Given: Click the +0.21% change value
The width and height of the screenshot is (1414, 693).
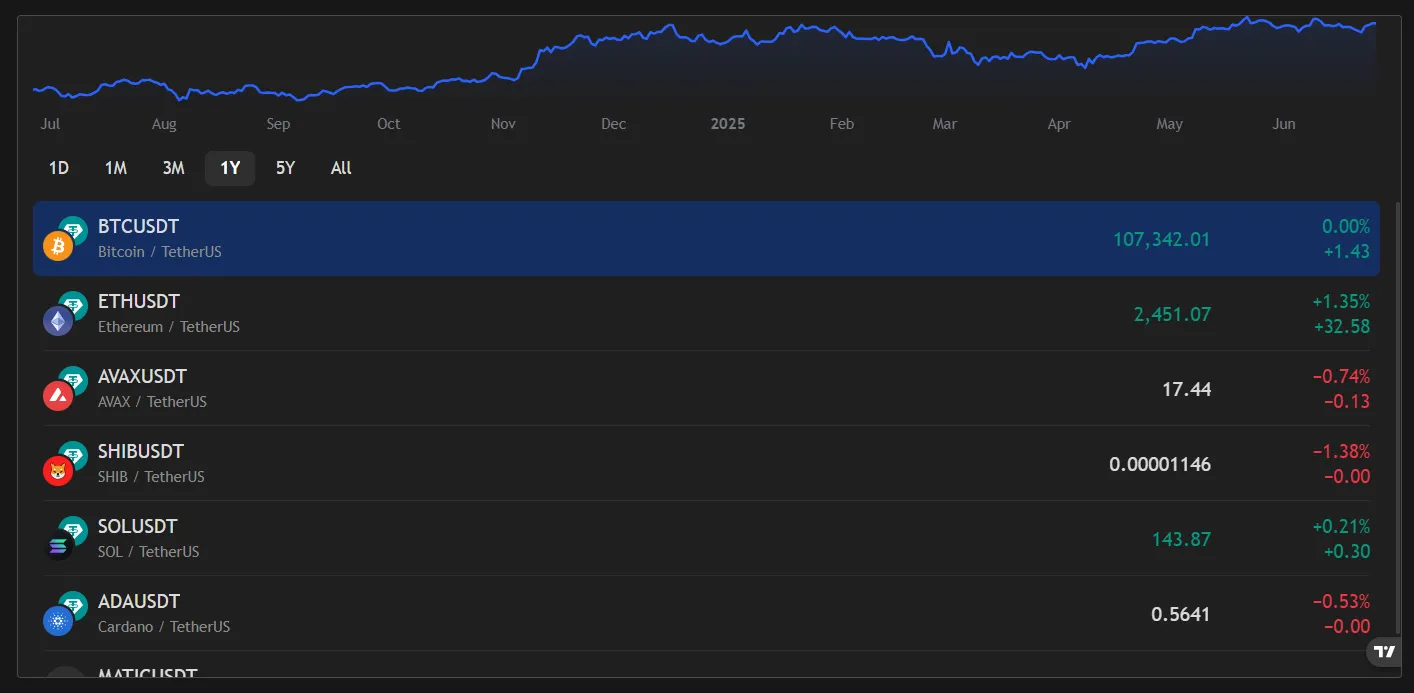Looking at the screenshot, I should [x=1341, y=526].
